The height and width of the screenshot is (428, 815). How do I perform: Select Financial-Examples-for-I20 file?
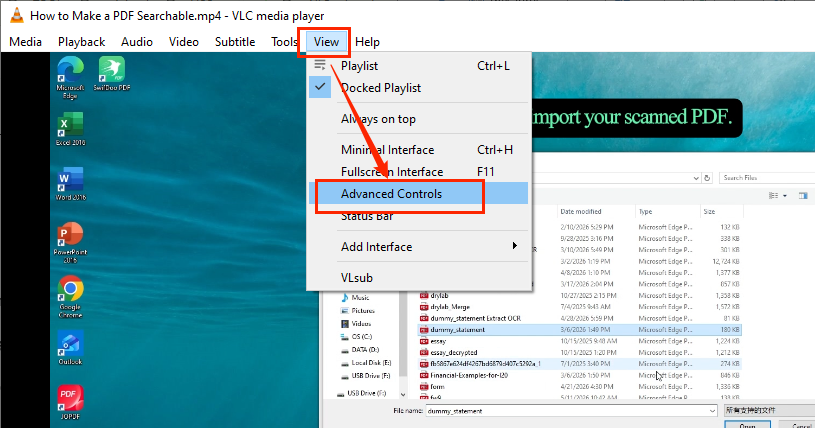pos(469,375)
